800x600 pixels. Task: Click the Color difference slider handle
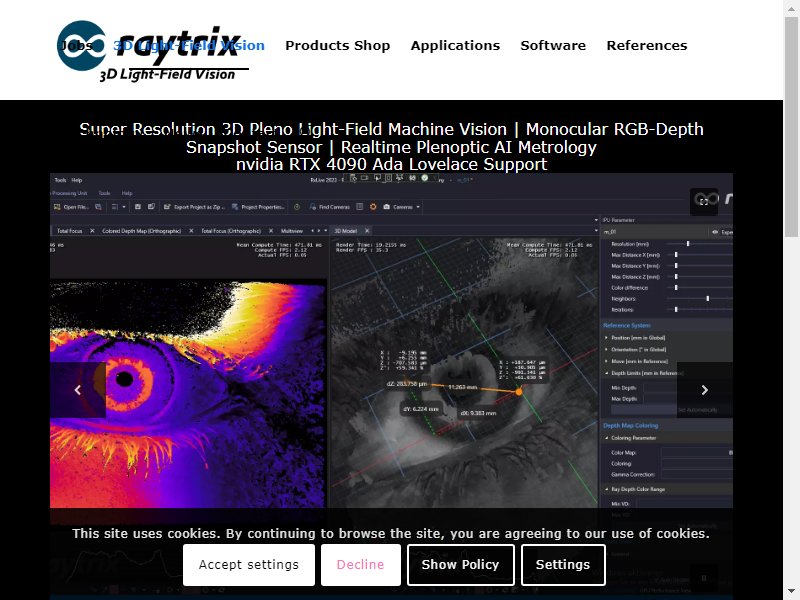tap(677, 288)
